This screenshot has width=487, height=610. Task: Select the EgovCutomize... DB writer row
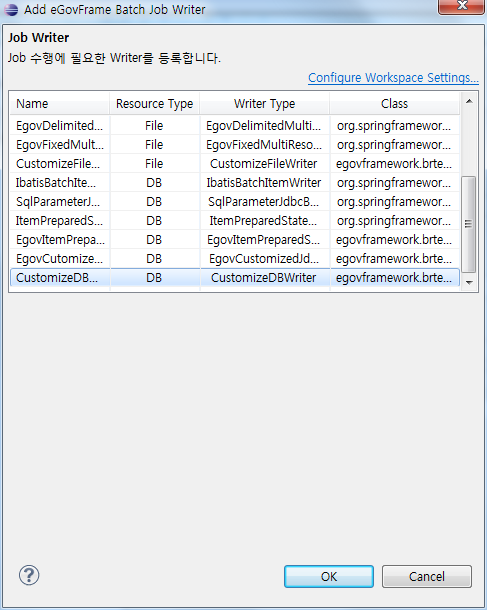point(235,259)
